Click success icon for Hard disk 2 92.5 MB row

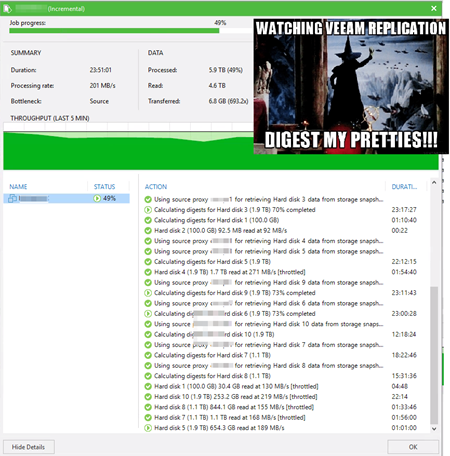[x=148, y=231]
